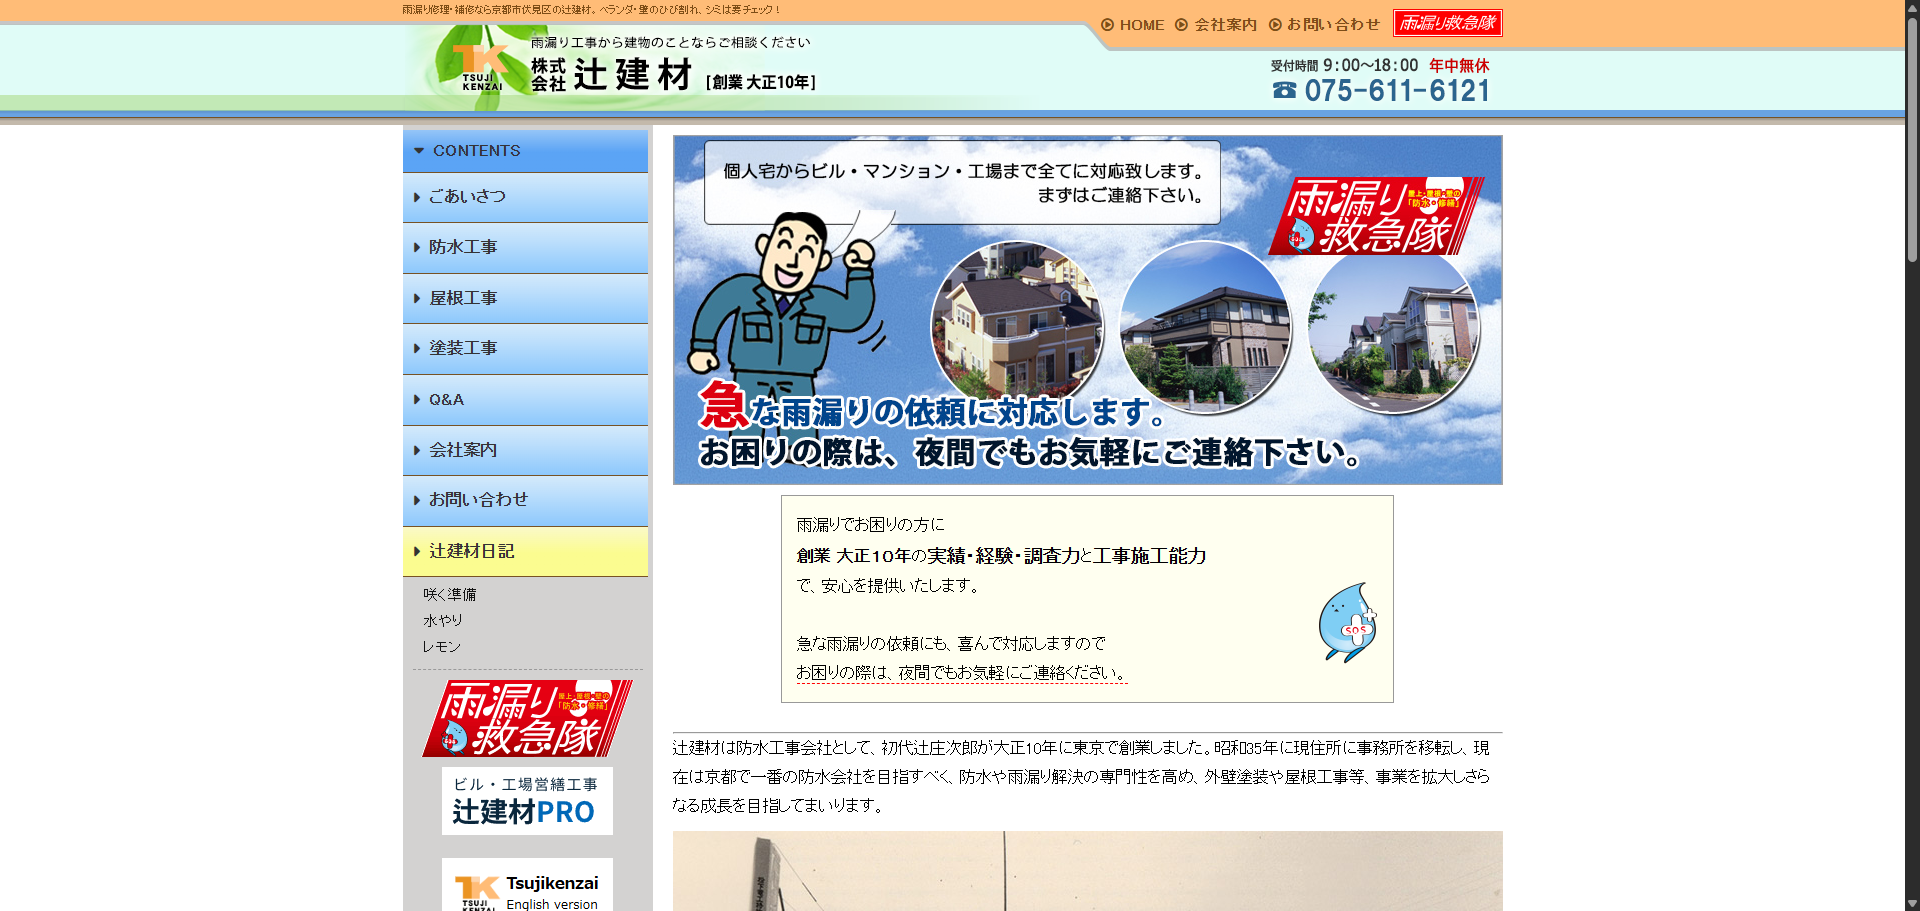Image resolution: width=1920 pixels, height=911 pixels.
Task: Click the 雨漏り救急隊 logo in hero banner
Action: coord(1375,217)
